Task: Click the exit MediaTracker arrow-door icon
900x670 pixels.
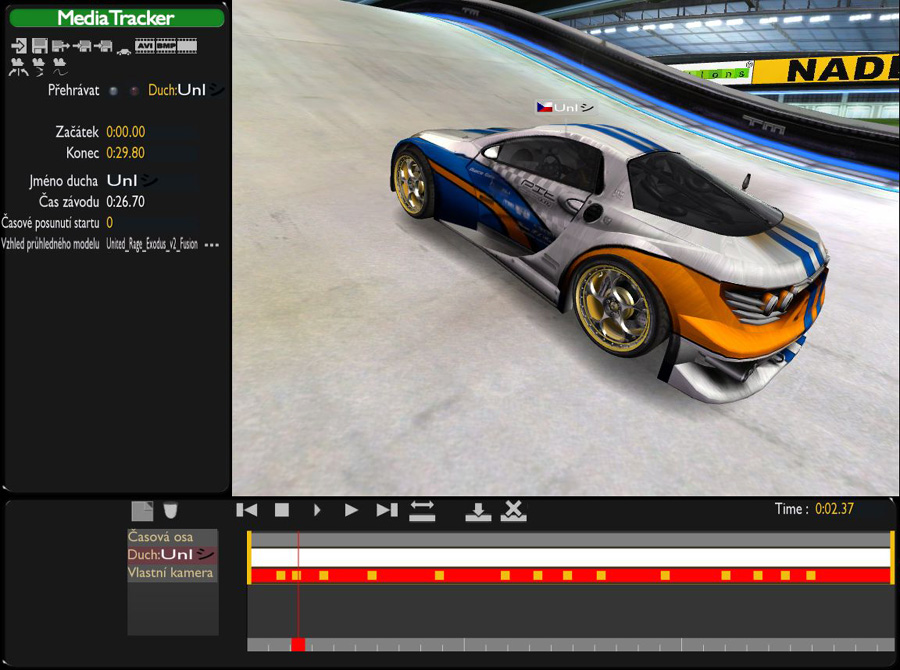Action: click(x=19, y=46)
